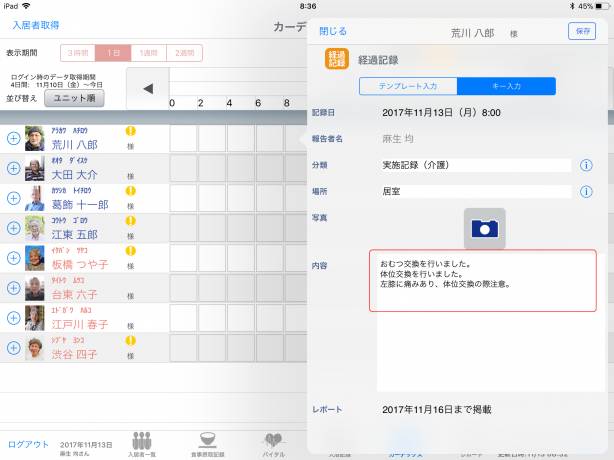Open info for 分類 field

pos(586,165)
